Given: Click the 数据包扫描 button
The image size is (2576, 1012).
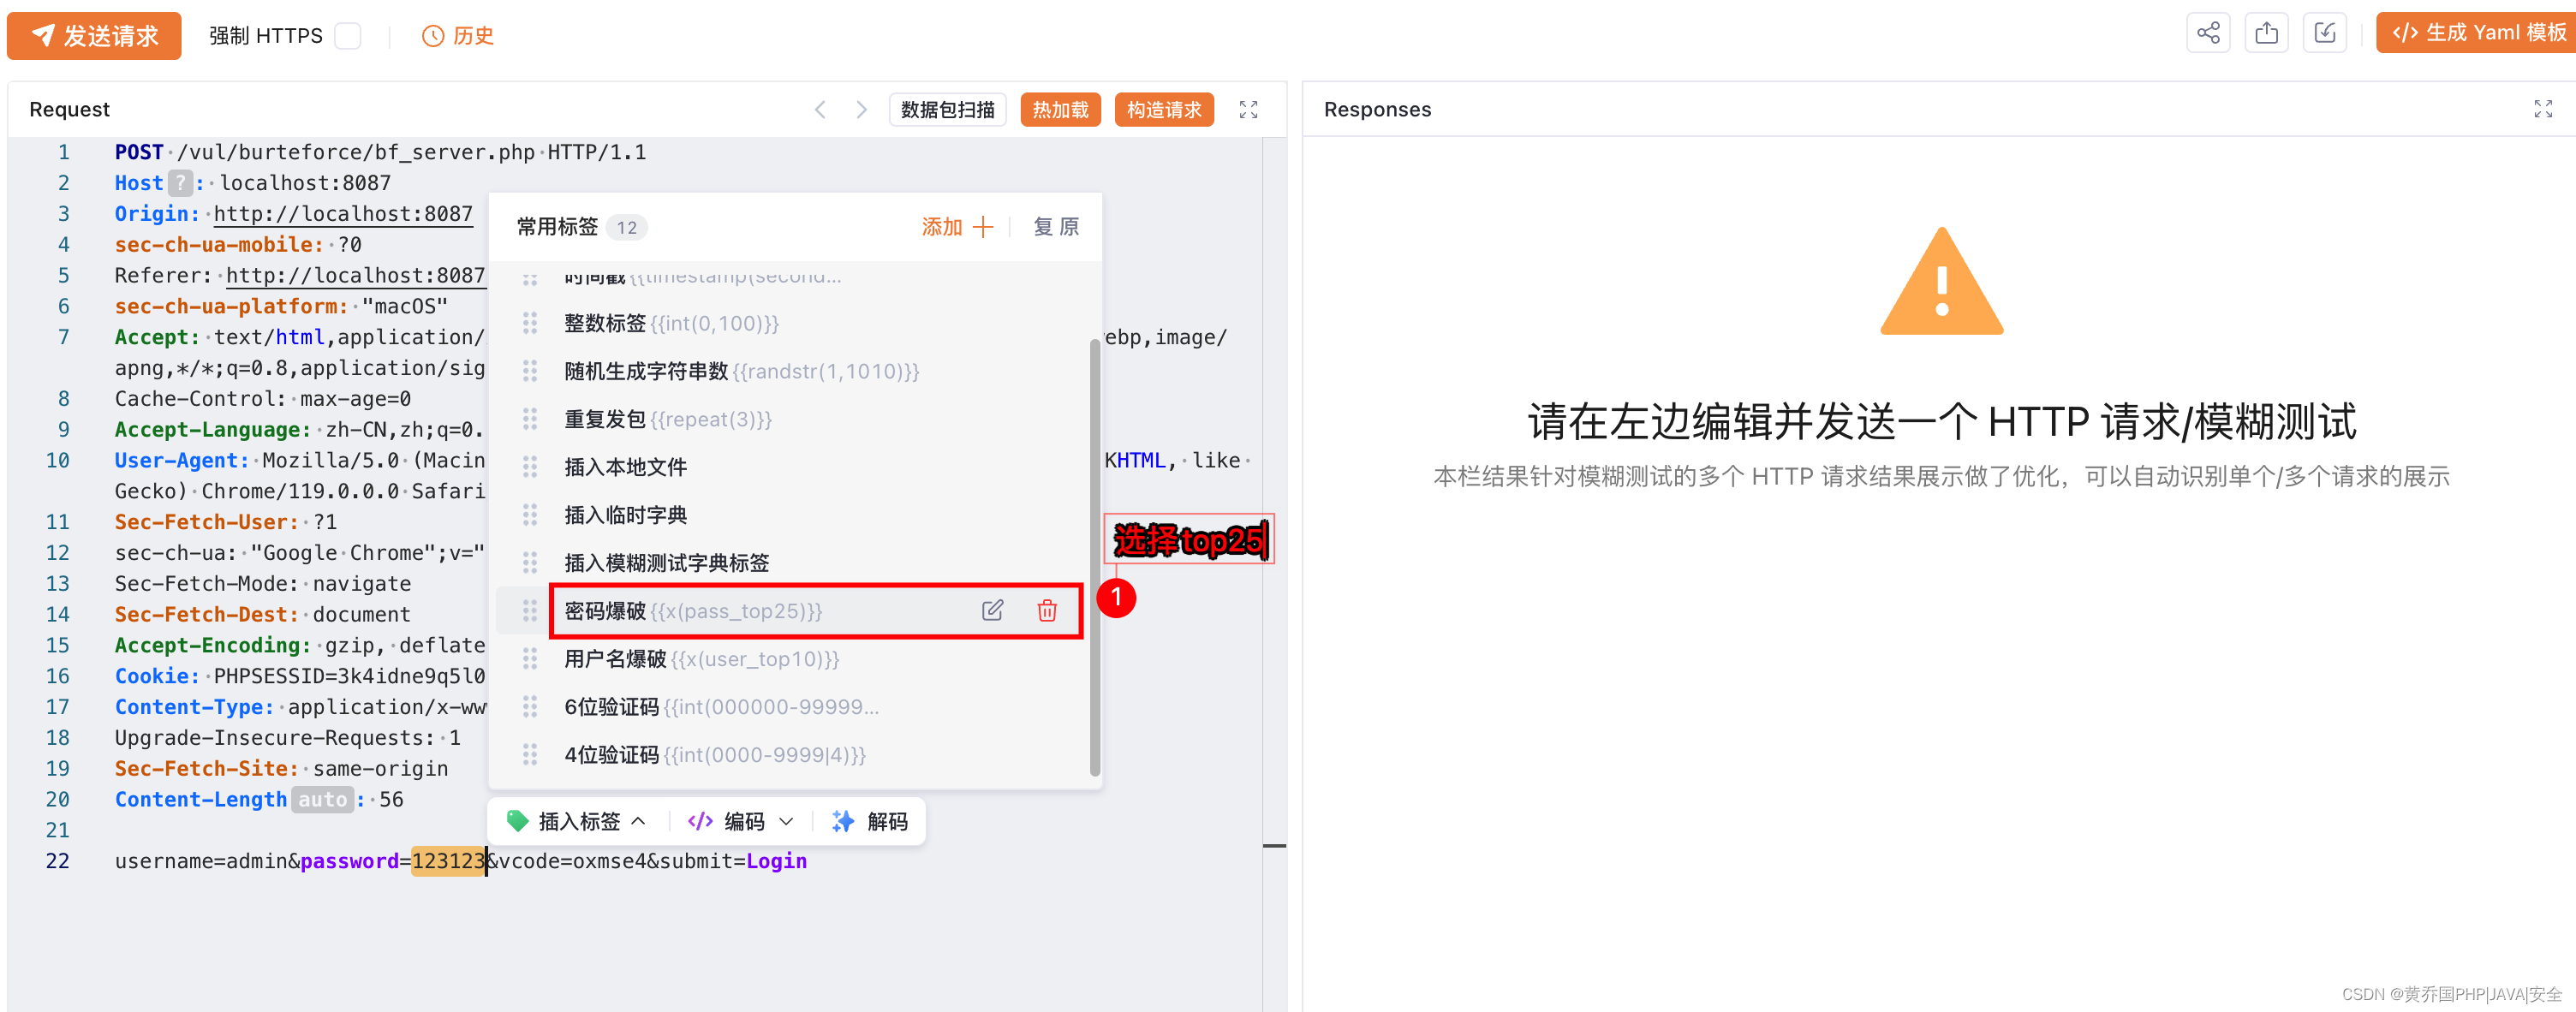Looking at the screenshot, I should 947,109.
